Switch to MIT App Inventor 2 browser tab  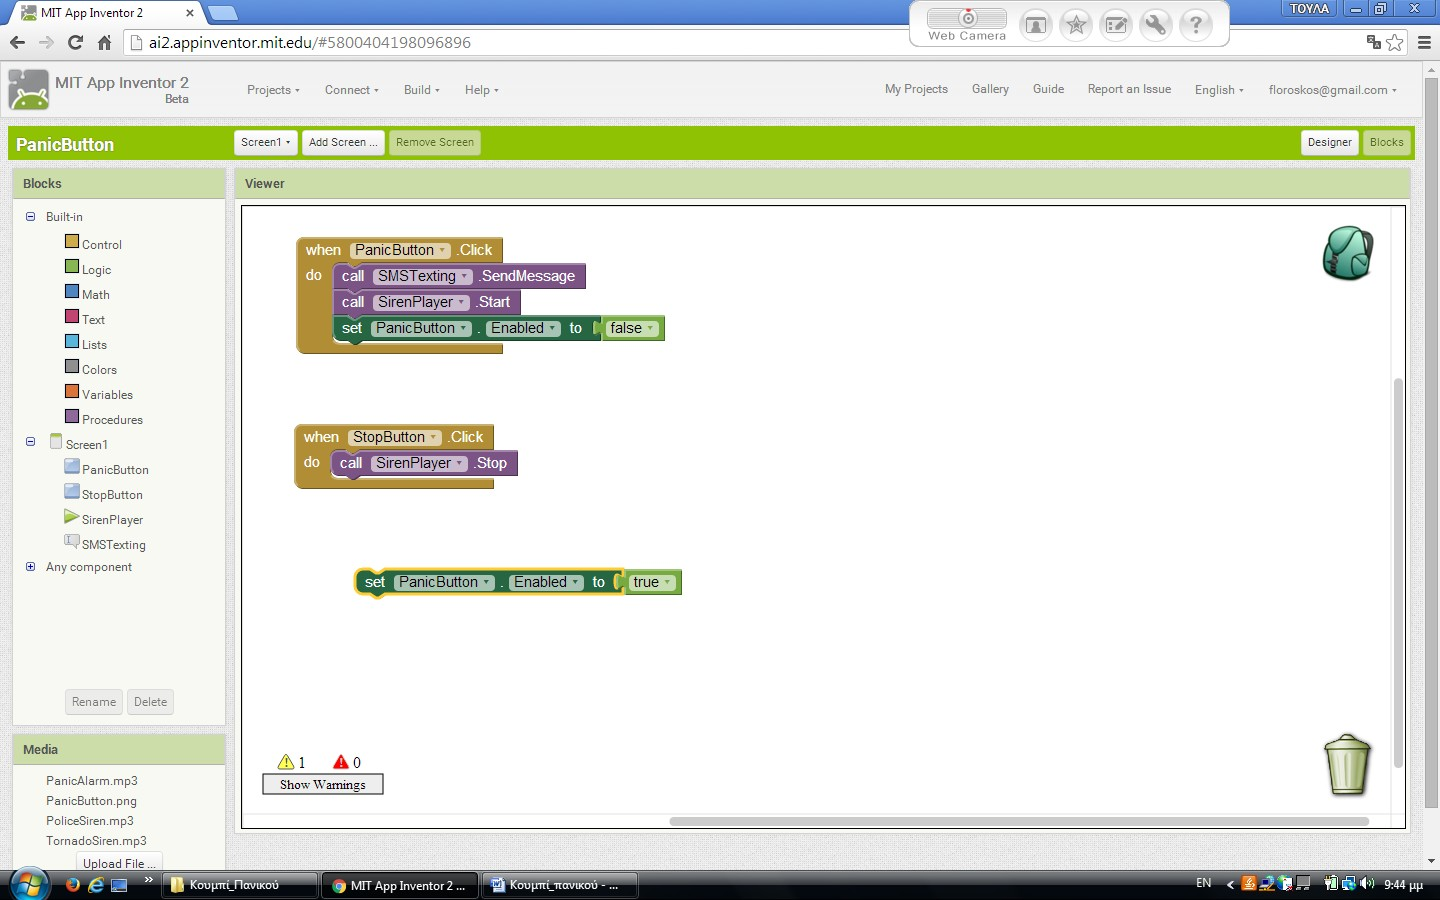point(108,13)
